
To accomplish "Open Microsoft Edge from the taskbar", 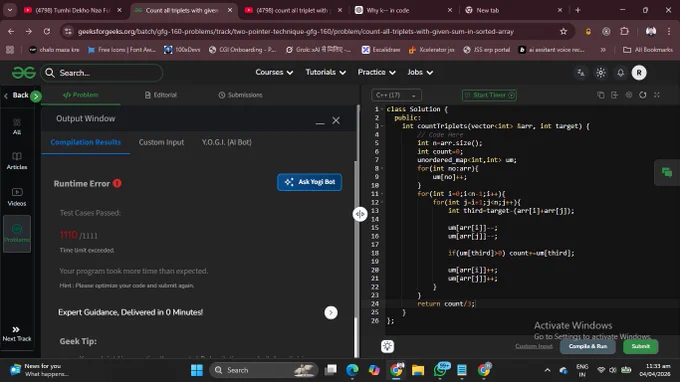I will click(x=352, y=370).
